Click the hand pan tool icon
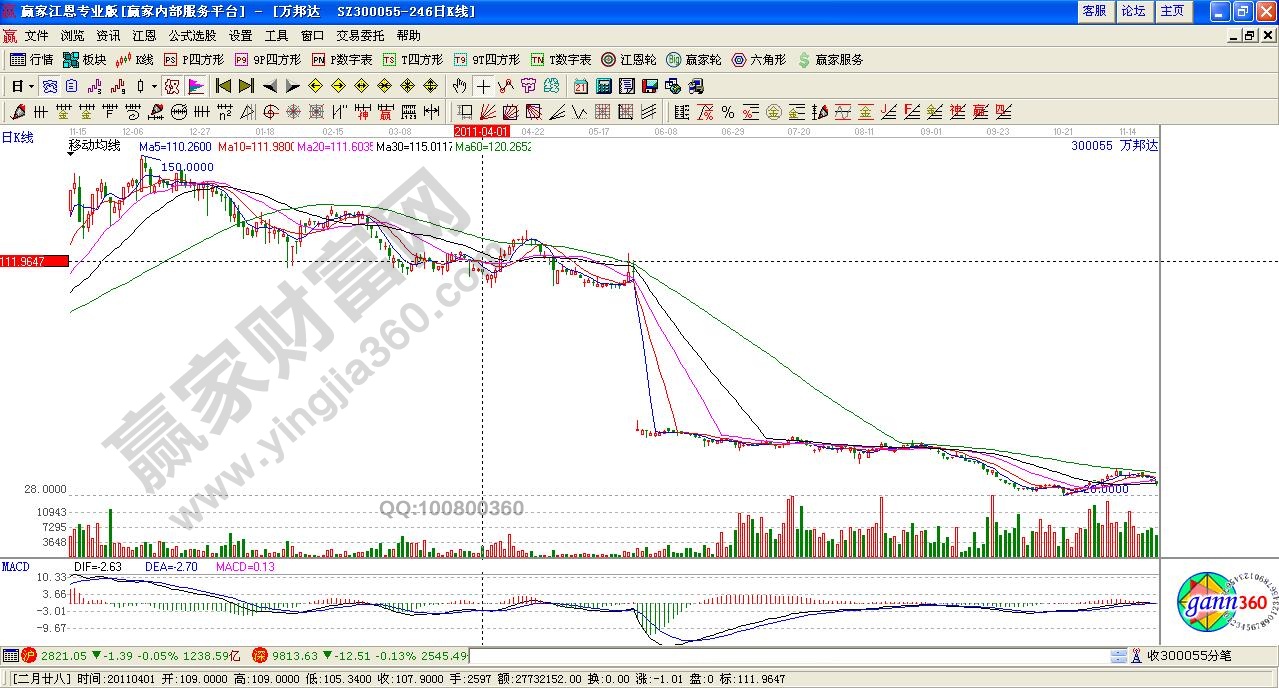Screen dimensions: 1279x688 tap(460, 86)
